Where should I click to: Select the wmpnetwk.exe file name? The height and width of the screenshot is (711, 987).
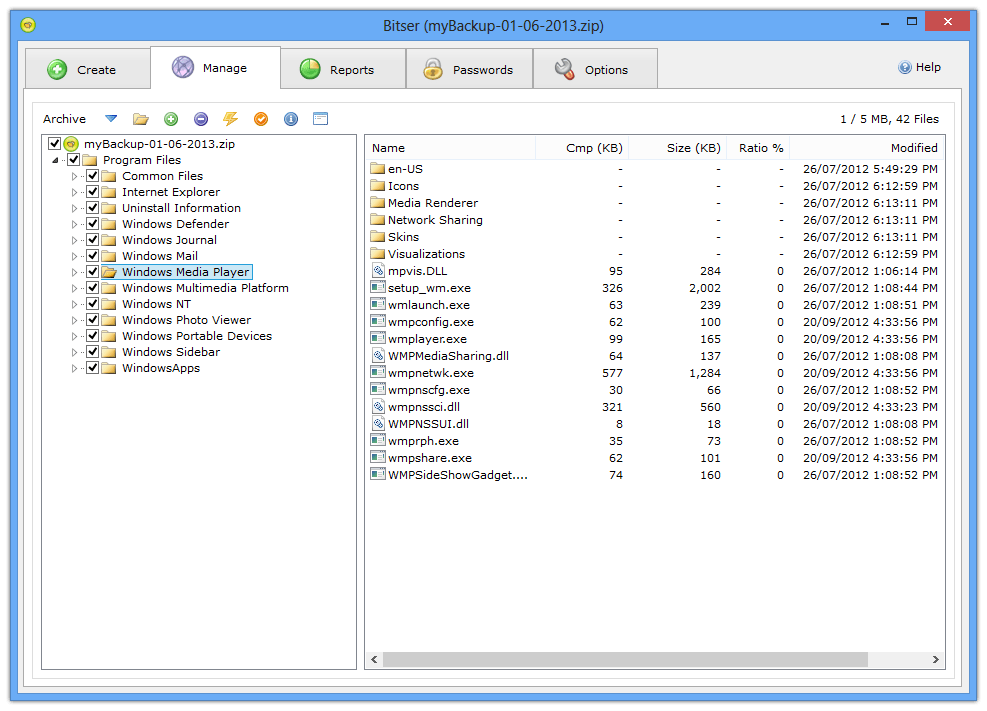pos(431,373)
